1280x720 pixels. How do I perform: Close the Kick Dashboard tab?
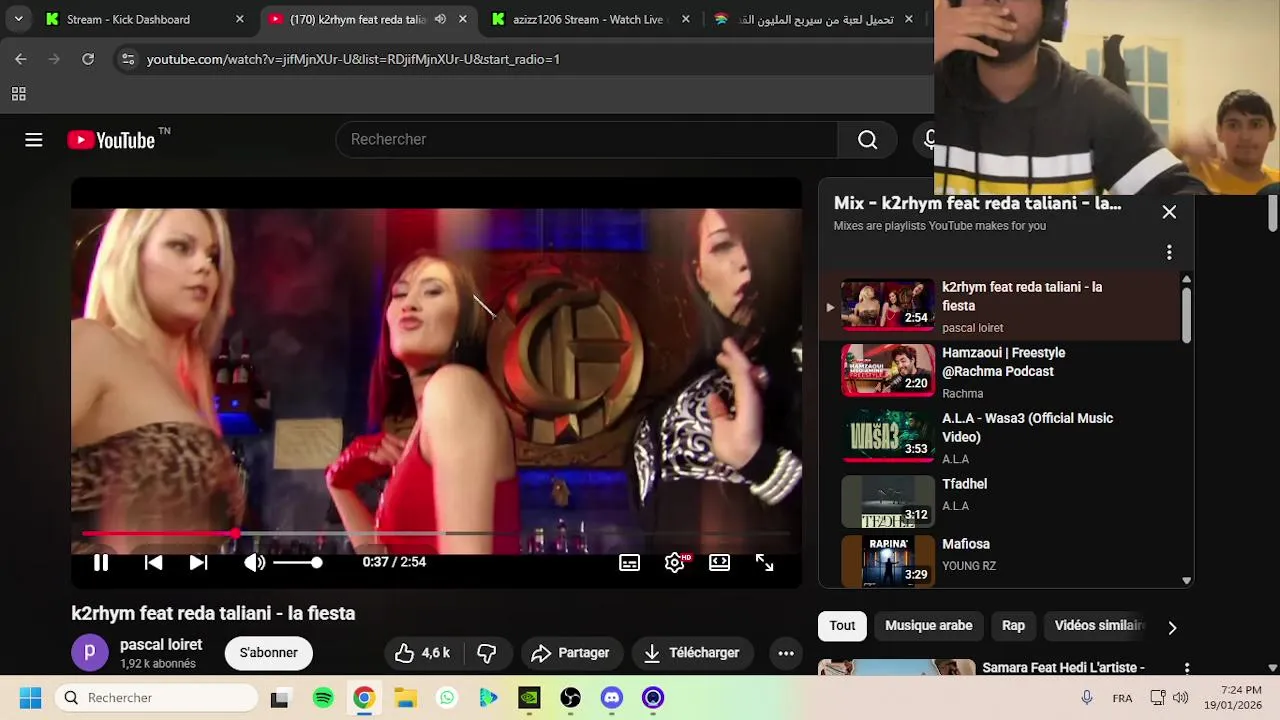[239, 19]
